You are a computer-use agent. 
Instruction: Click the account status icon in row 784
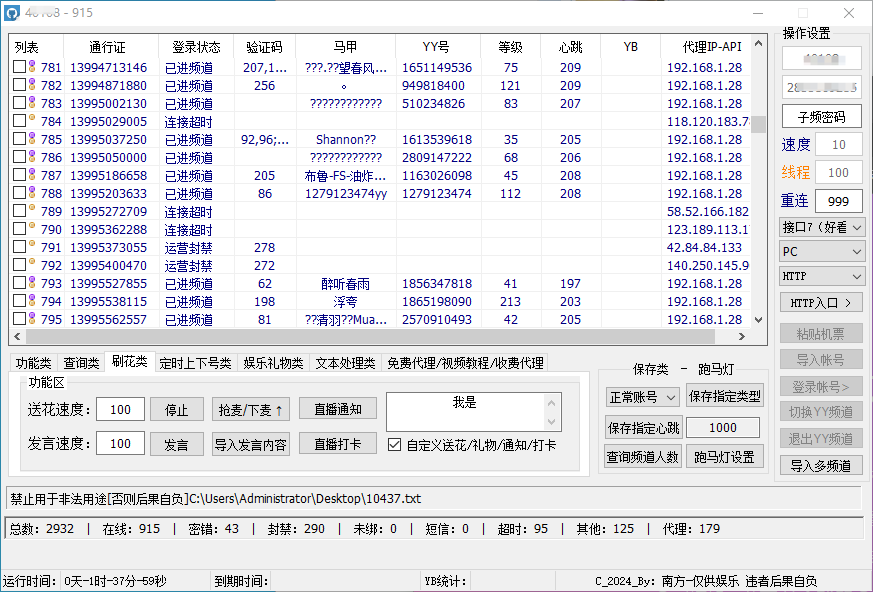point(32,119)
